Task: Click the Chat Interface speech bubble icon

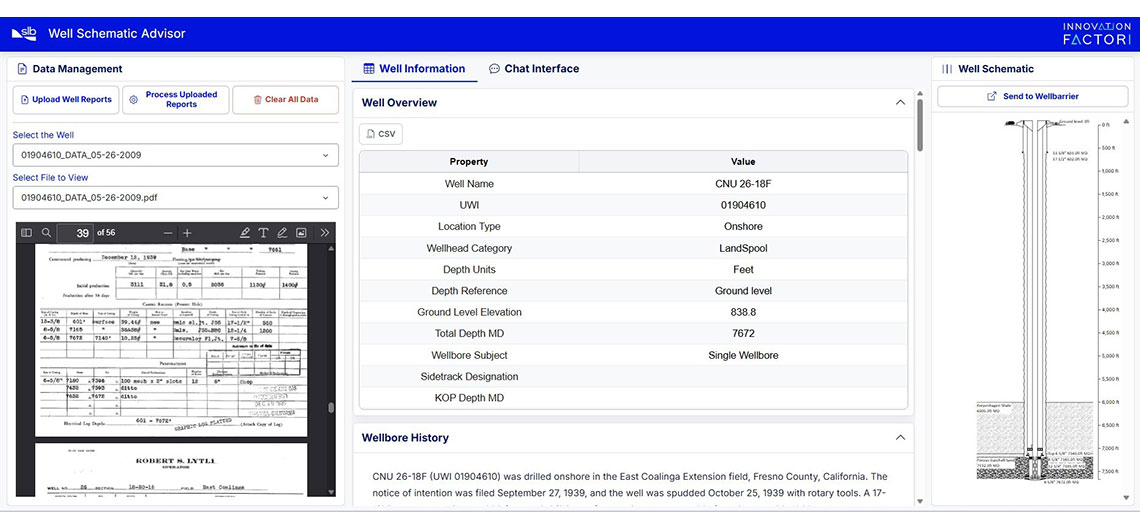Action: click(x=494, y=69)
